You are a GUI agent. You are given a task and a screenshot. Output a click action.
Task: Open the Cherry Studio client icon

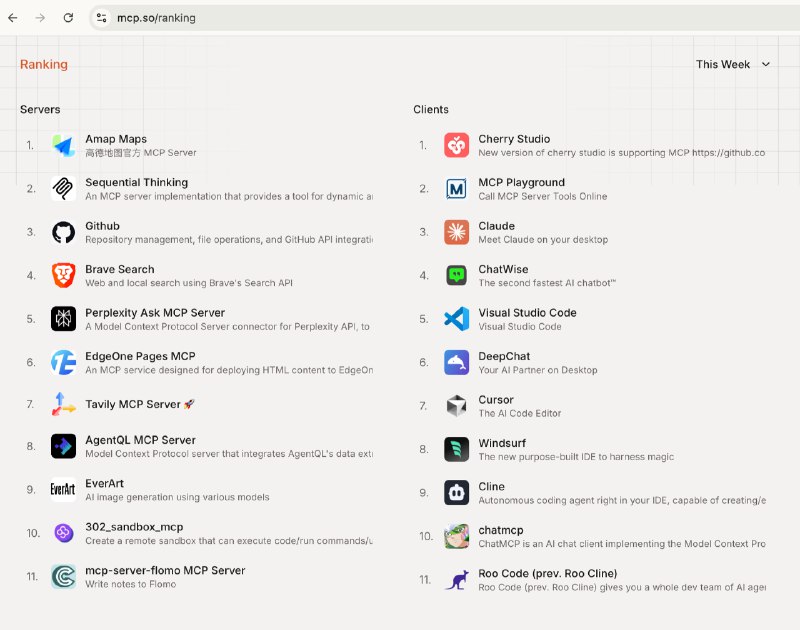pyautogui.click(x=456, y=145)
